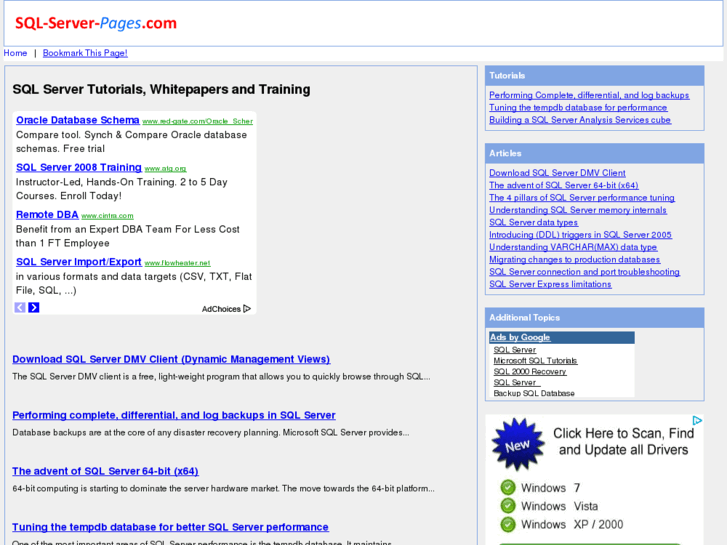Open the SQL Server 2008 Training ad
Screen dimensions: 727x545
79,167
